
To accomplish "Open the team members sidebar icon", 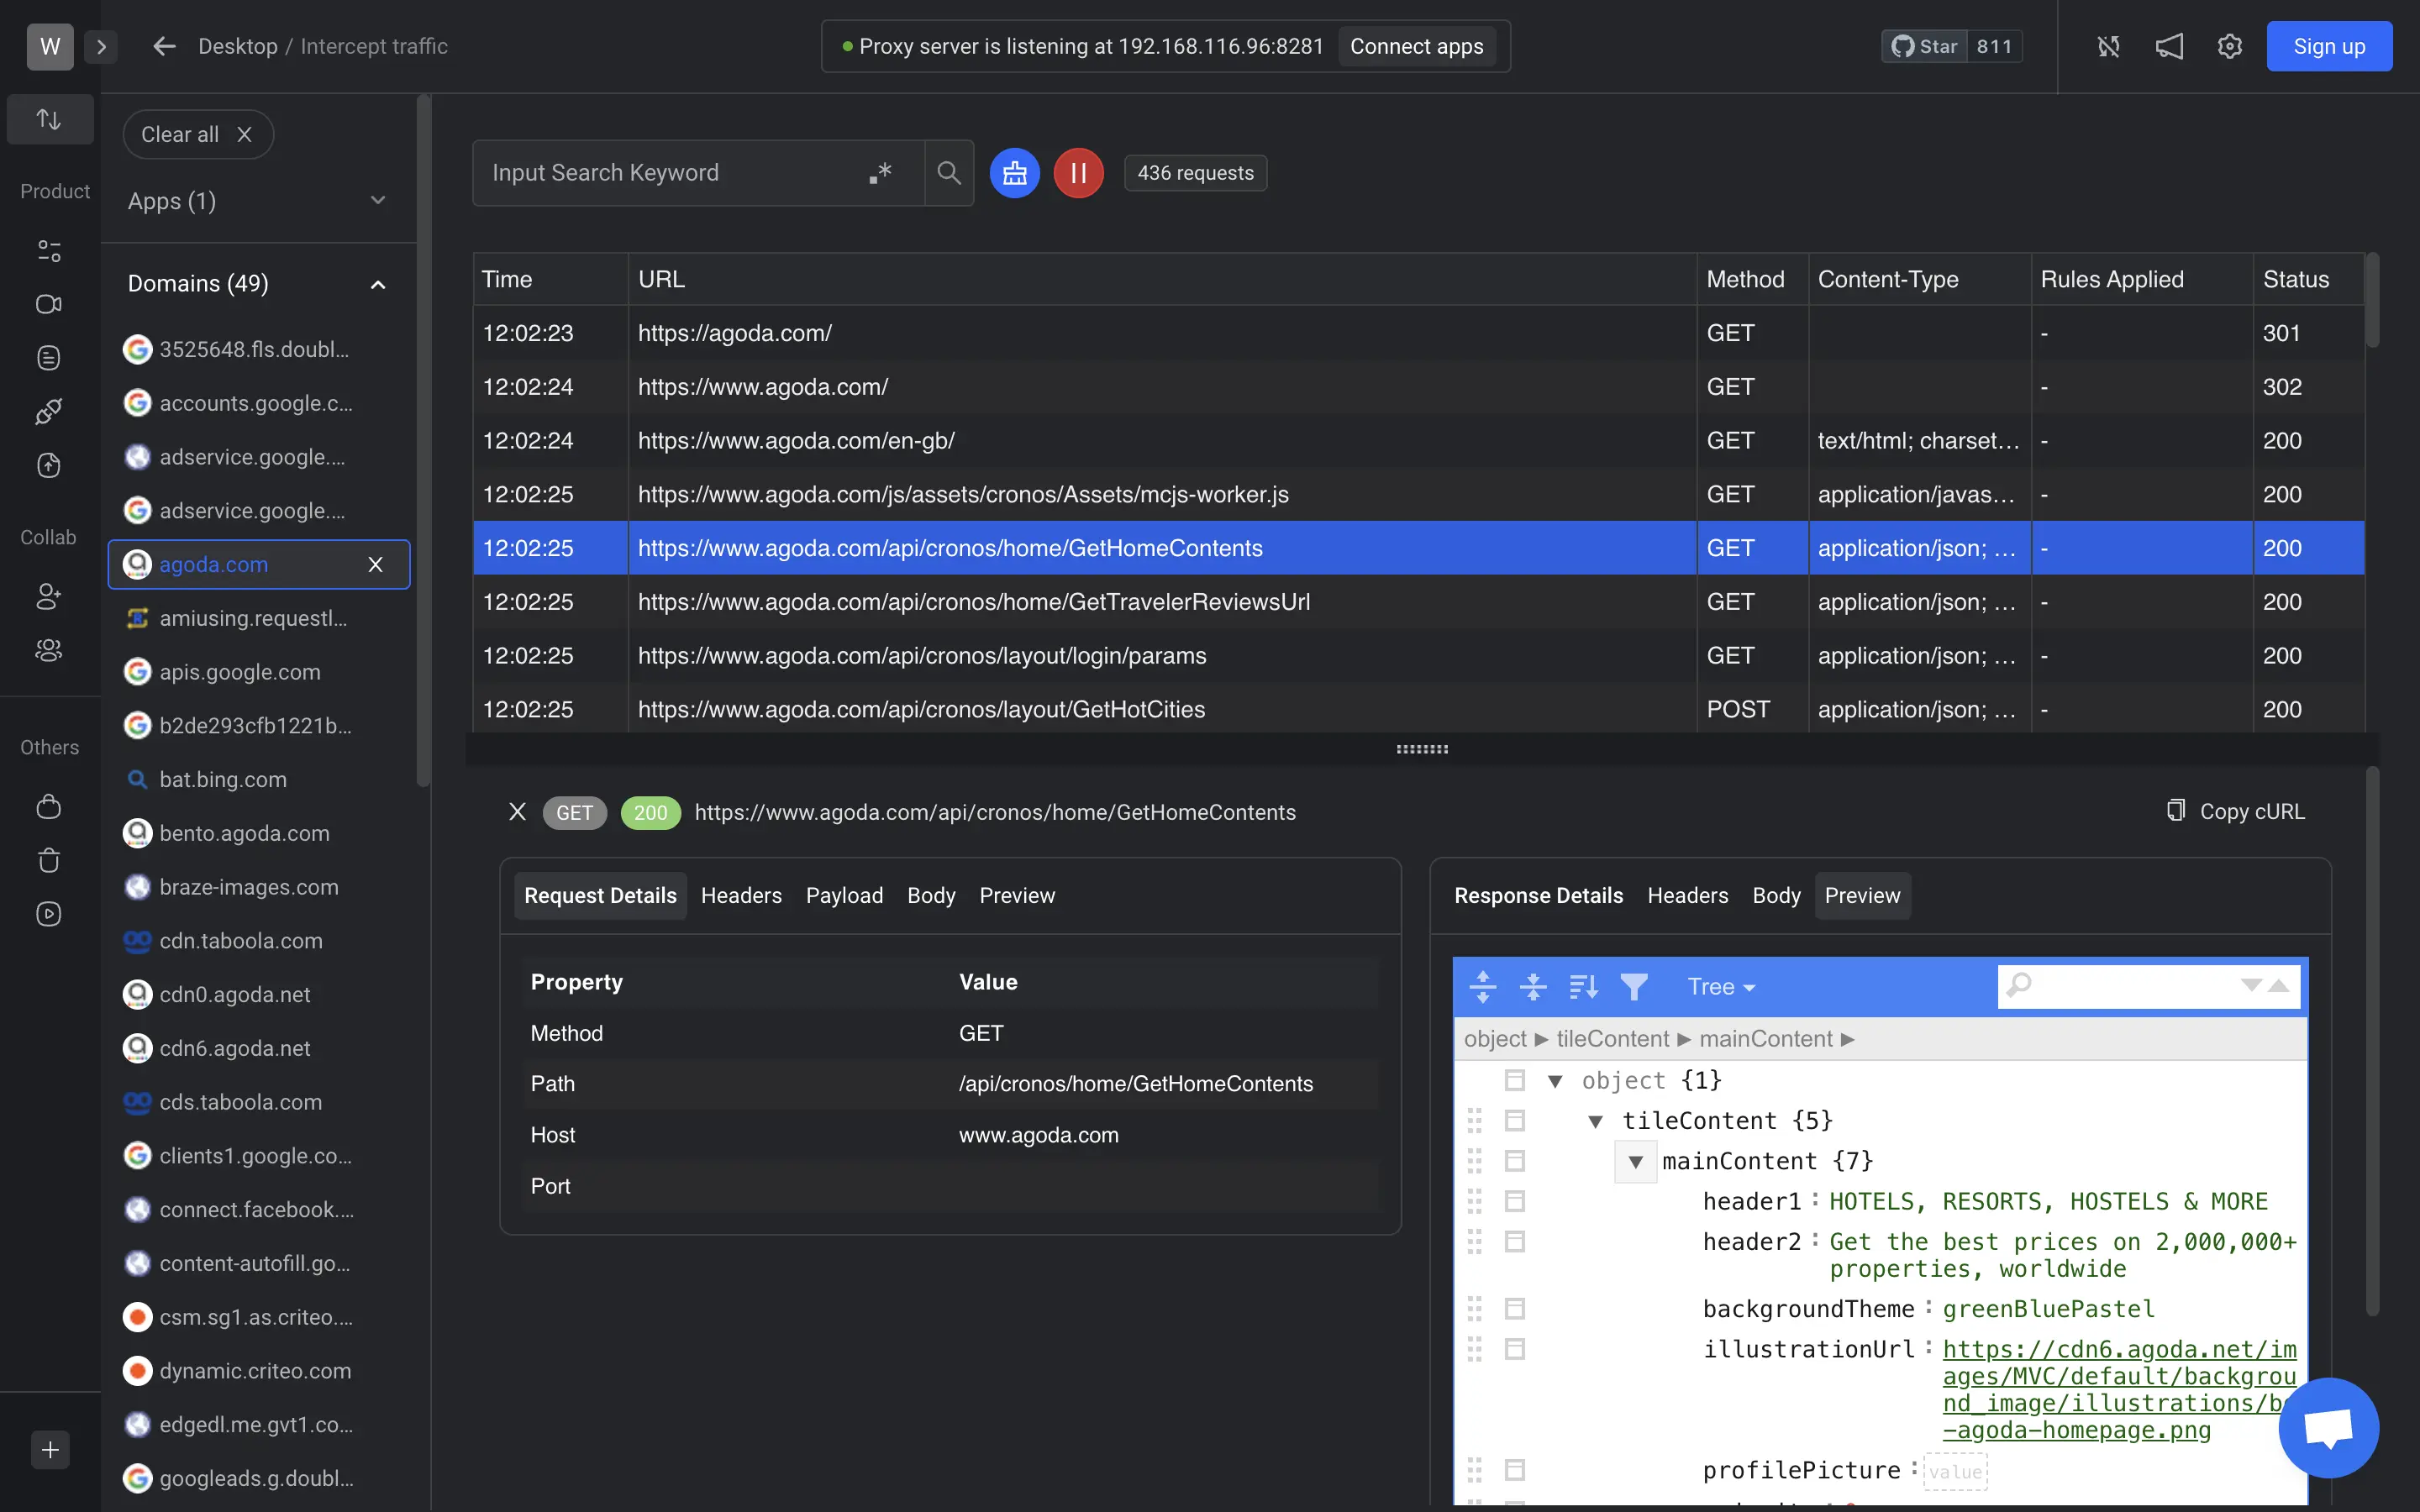I will (x=49, y=650).
